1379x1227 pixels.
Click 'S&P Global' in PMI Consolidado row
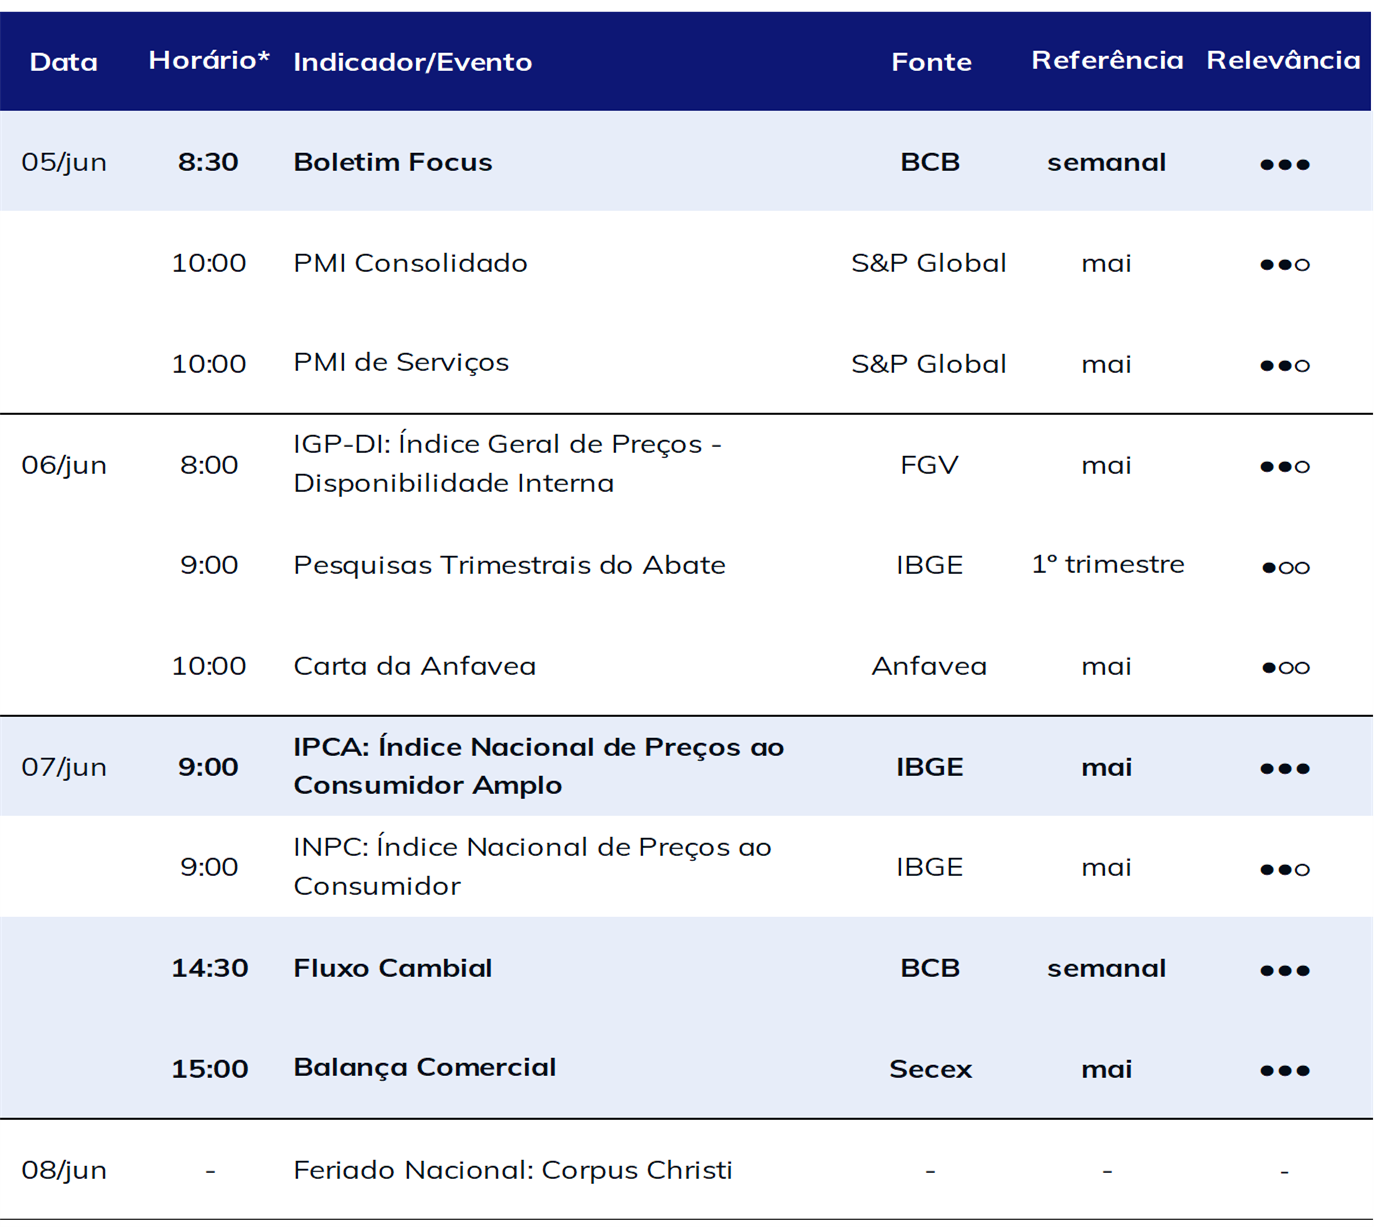click(929, 263)
